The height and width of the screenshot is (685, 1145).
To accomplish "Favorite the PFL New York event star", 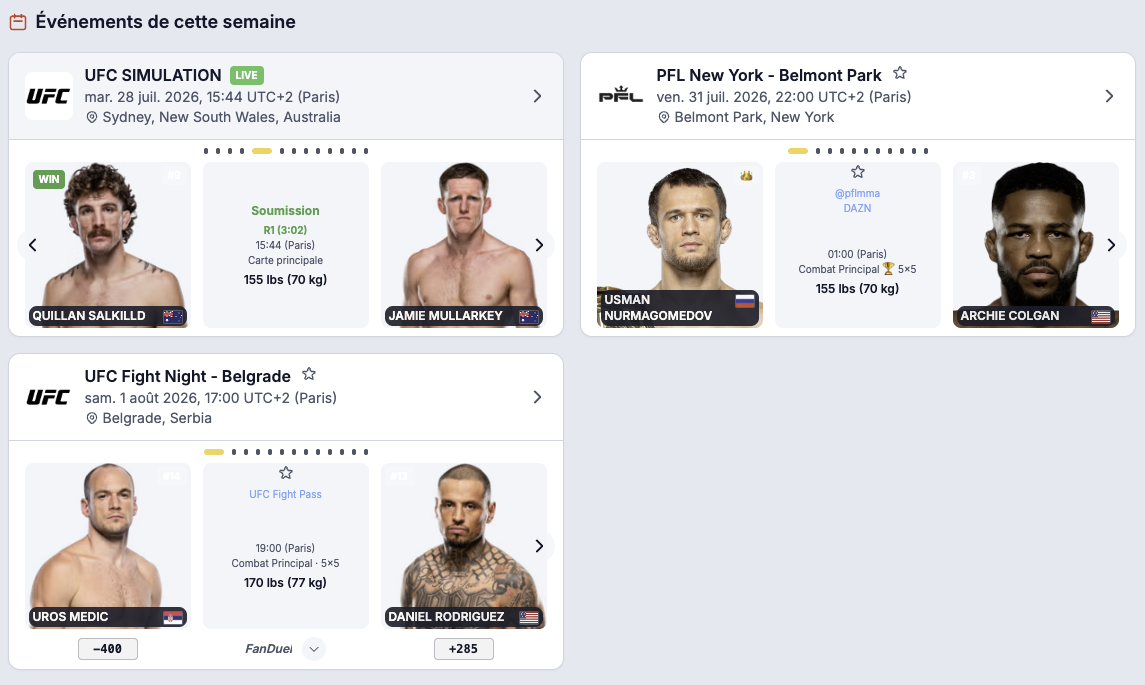I will [900, 73].
